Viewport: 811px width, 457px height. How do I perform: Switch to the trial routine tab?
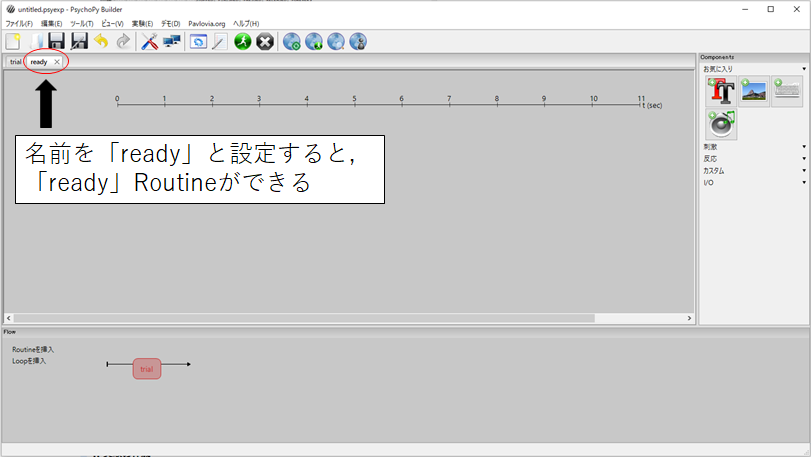point(15,62)
